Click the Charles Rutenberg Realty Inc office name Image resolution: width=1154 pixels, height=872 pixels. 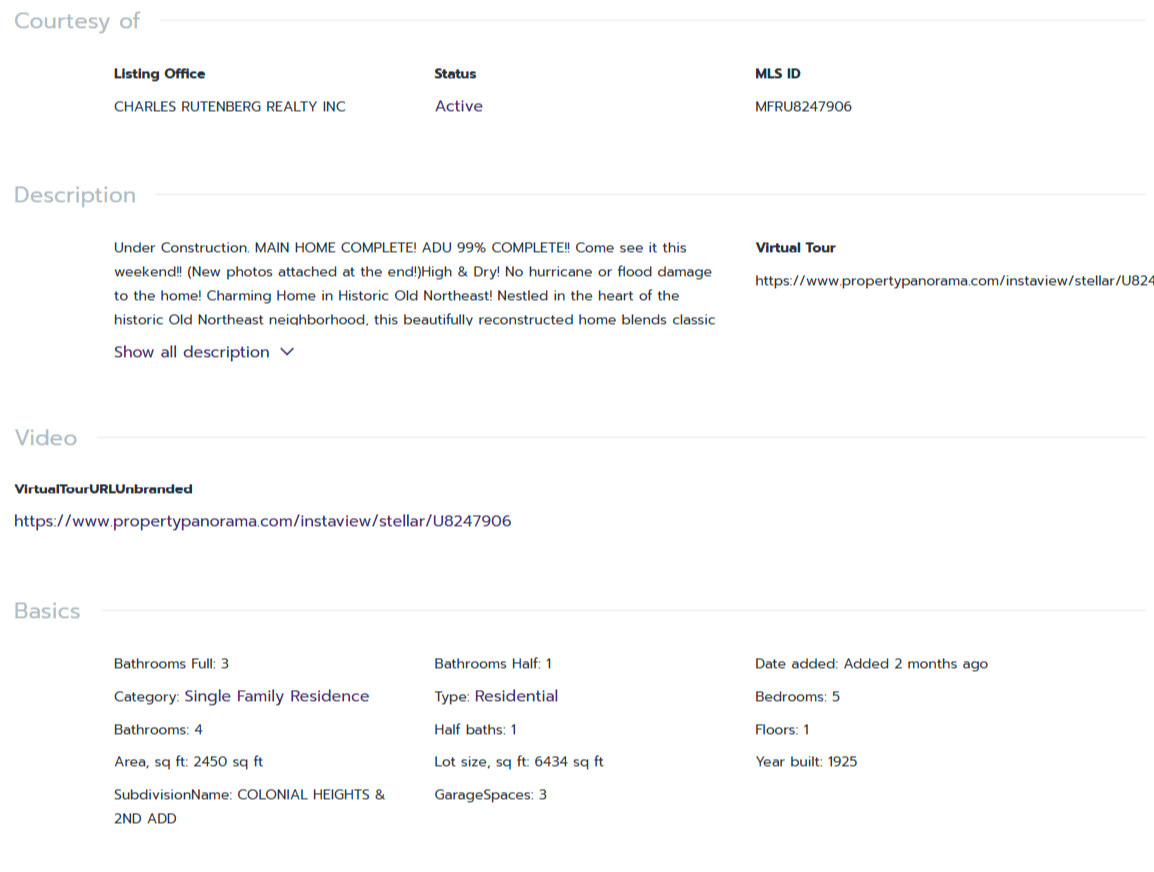click(x=229, y=106)
